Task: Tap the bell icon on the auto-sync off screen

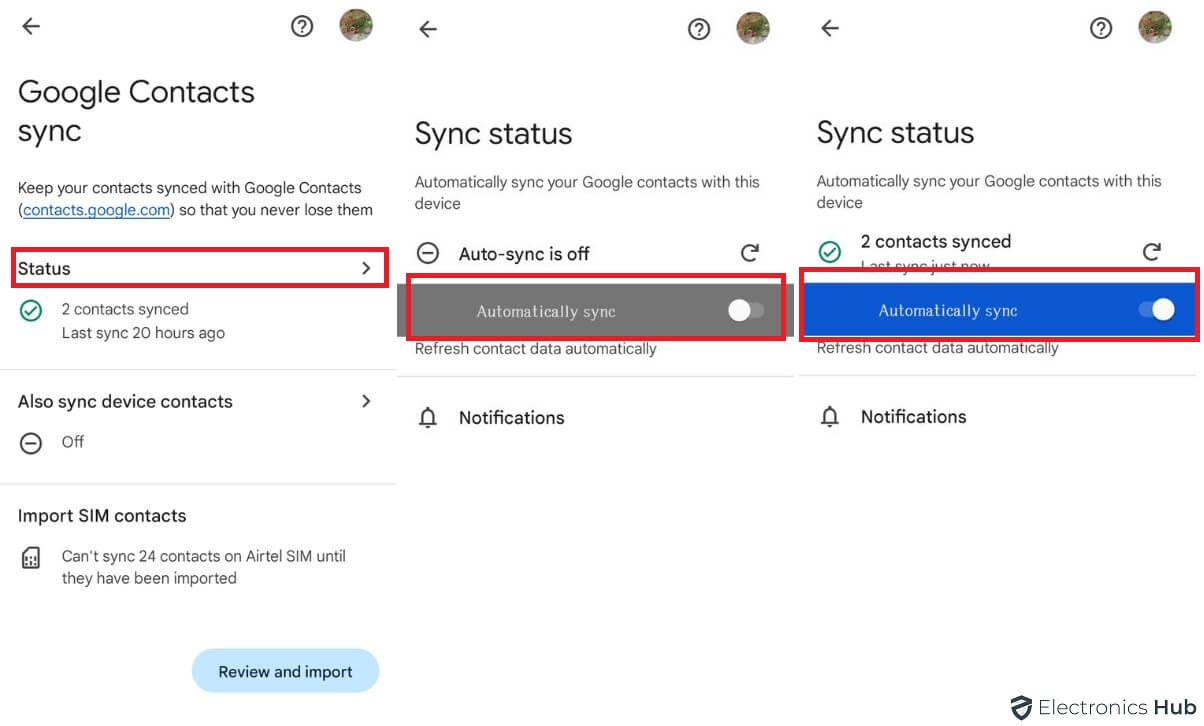Action: tap(428, 418)
